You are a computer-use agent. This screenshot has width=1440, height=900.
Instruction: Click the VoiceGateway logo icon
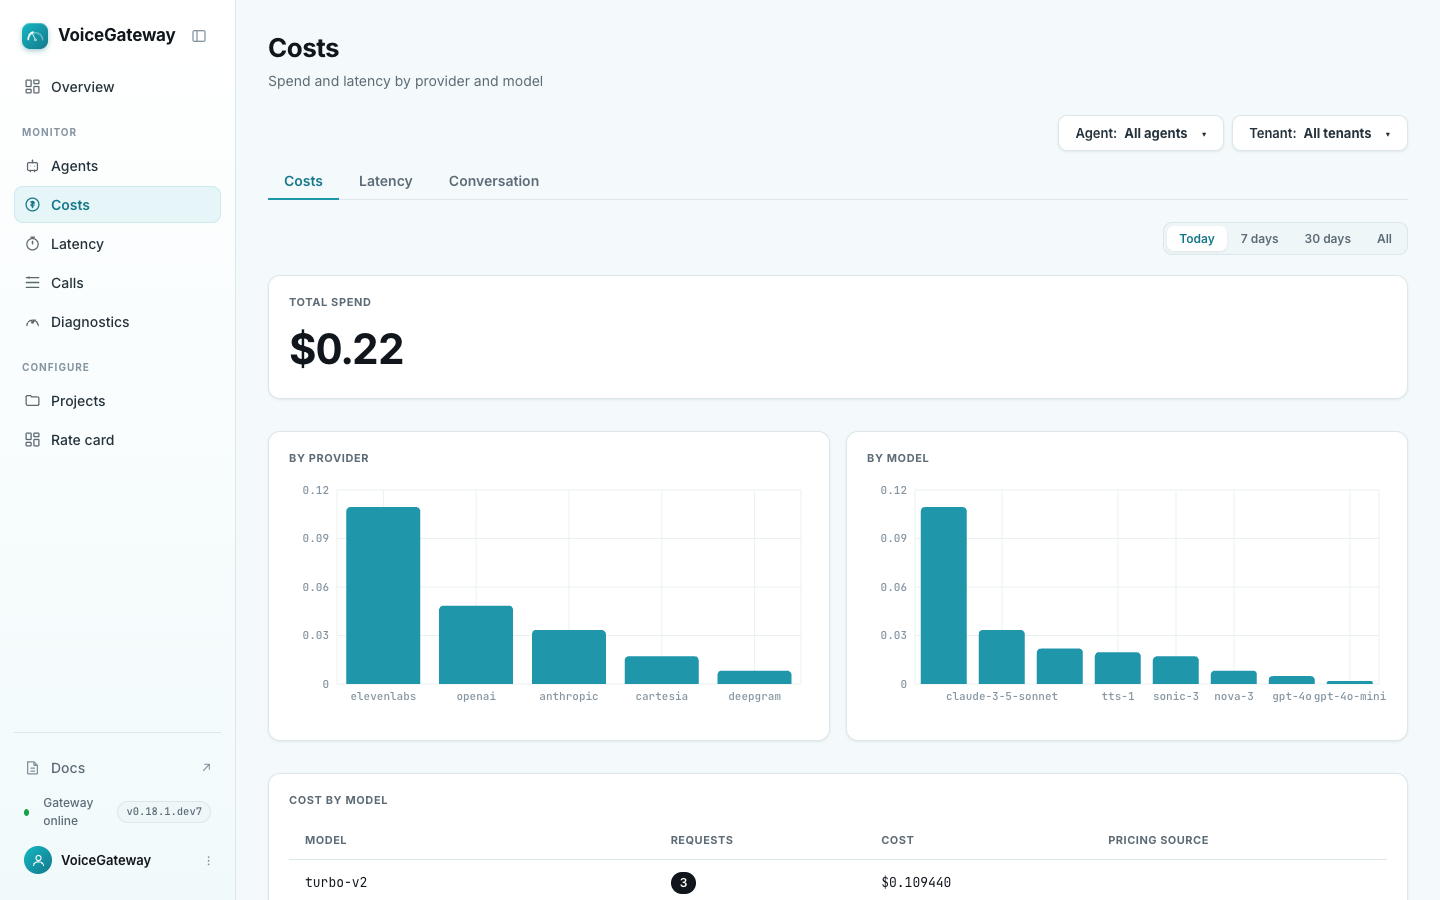click(x=35, y=36)
